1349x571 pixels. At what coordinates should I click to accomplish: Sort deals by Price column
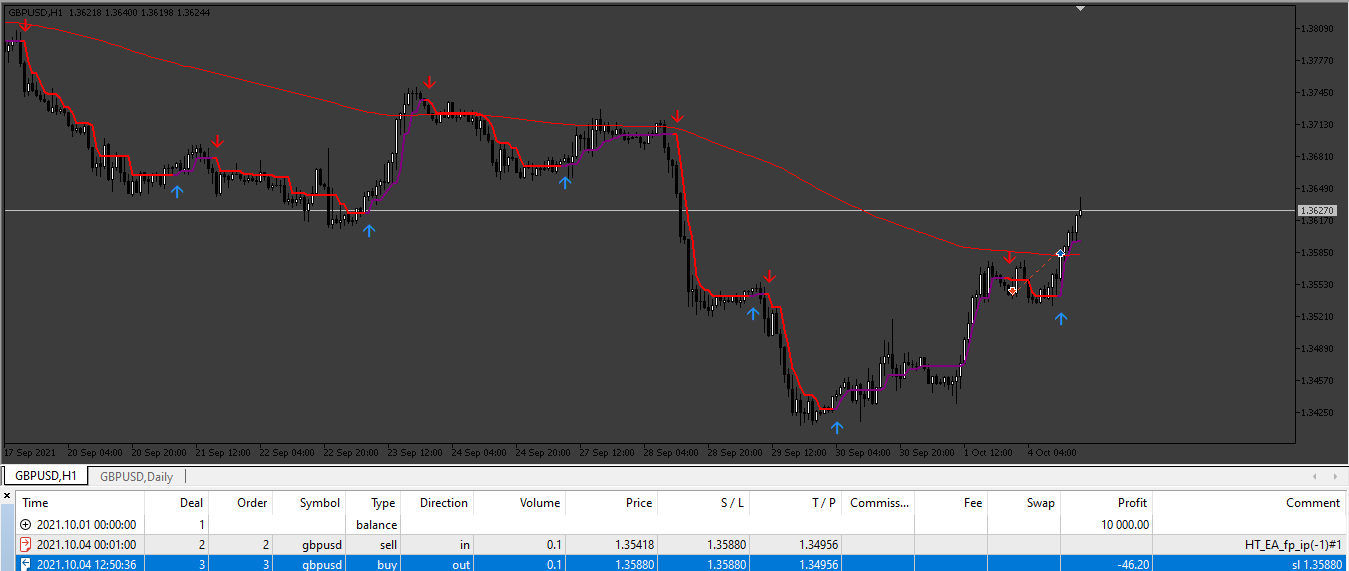(x=611, y=503)
